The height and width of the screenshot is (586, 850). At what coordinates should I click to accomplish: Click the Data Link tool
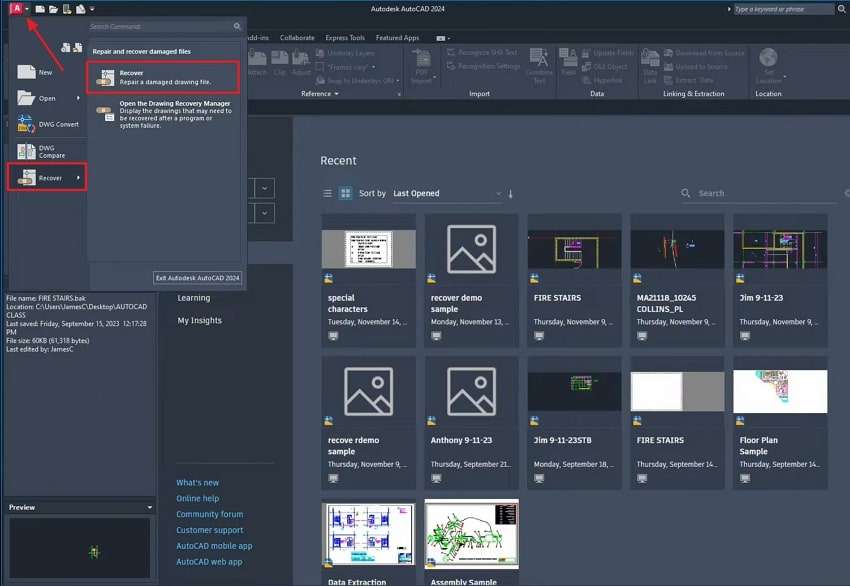click(x=650, y=66)
